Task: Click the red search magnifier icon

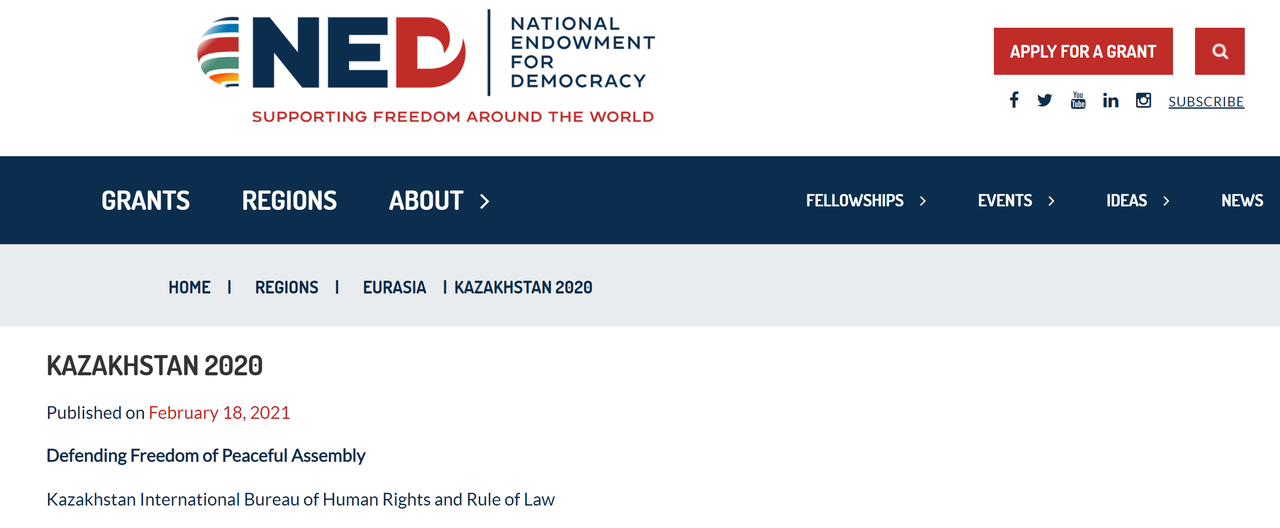Action: pos(1219,51)
